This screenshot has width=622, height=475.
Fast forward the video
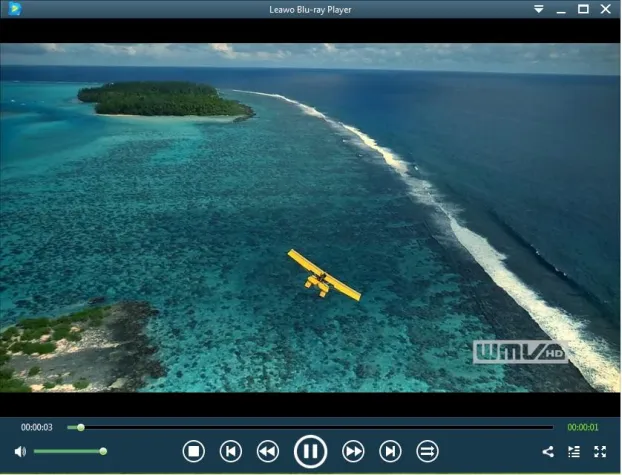click(x=353, y=451)
